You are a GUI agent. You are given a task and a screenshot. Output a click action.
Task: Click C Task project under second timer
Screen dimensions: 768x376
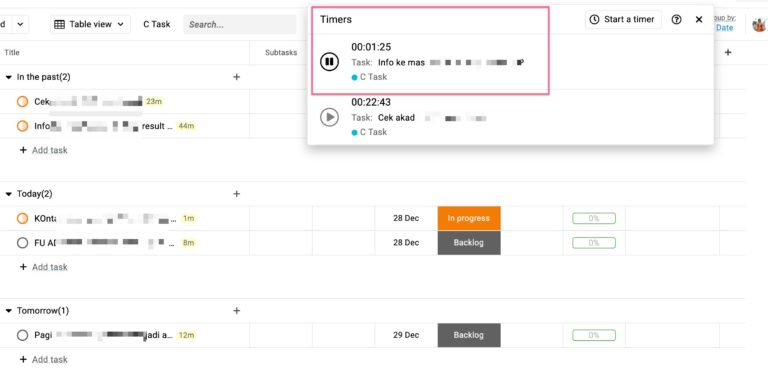click(x=369, y=132)
